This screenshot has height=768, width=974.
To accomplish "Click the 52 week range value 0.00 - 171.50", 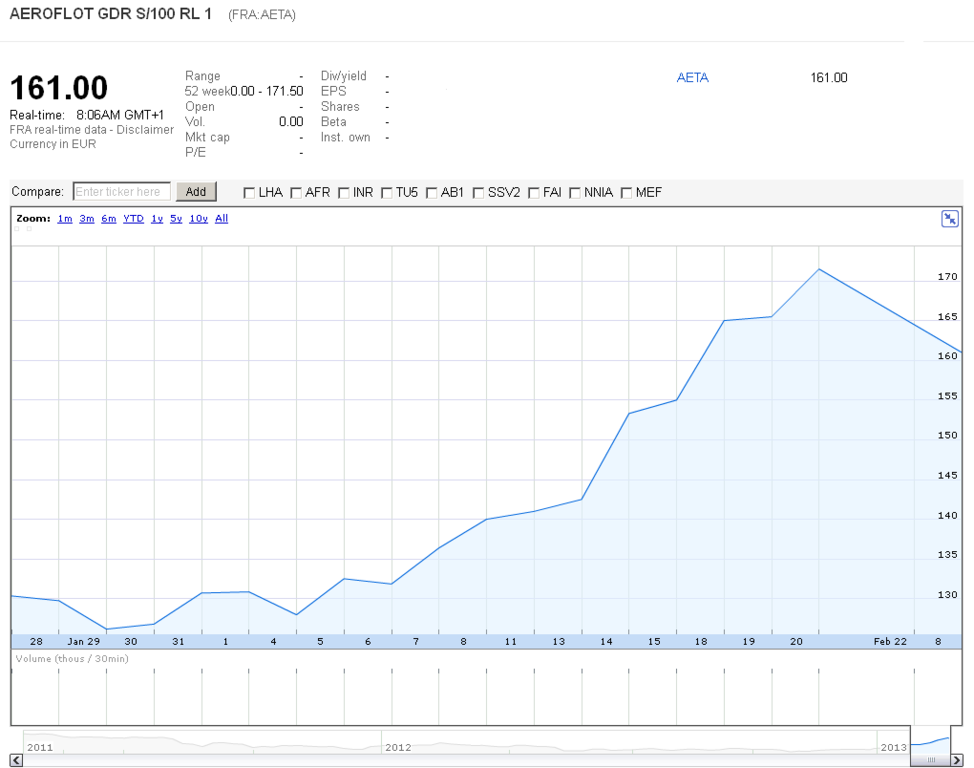I will point(266,91).
